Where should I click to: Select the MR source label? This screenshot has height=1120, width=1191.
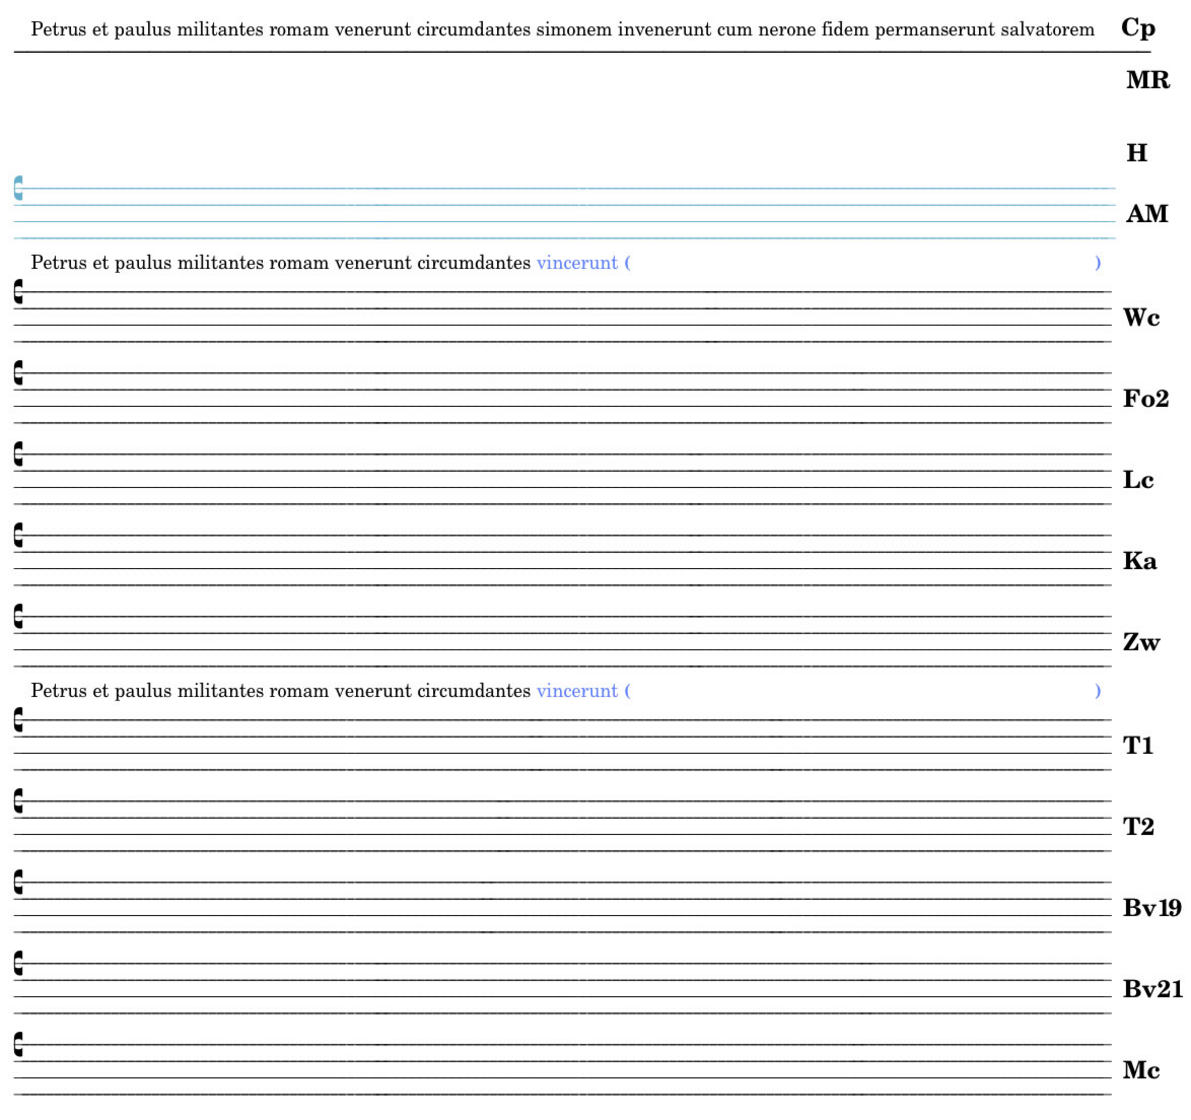[x=1147, y=80]
